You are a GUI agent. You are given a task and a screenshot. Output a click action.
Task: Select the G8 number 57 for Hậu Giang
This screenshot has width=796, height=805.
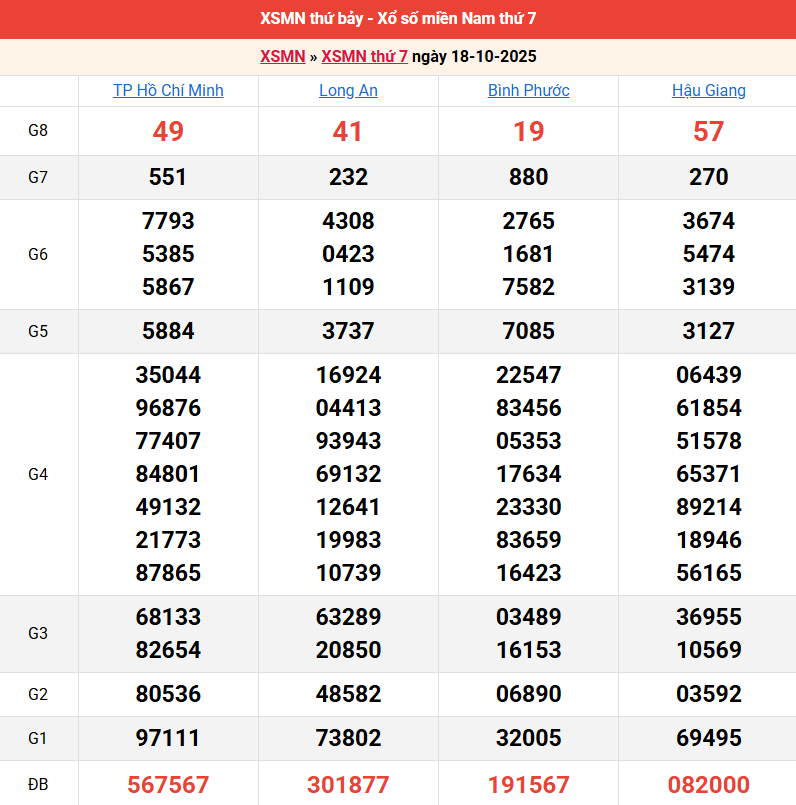(x=708, y=131)
